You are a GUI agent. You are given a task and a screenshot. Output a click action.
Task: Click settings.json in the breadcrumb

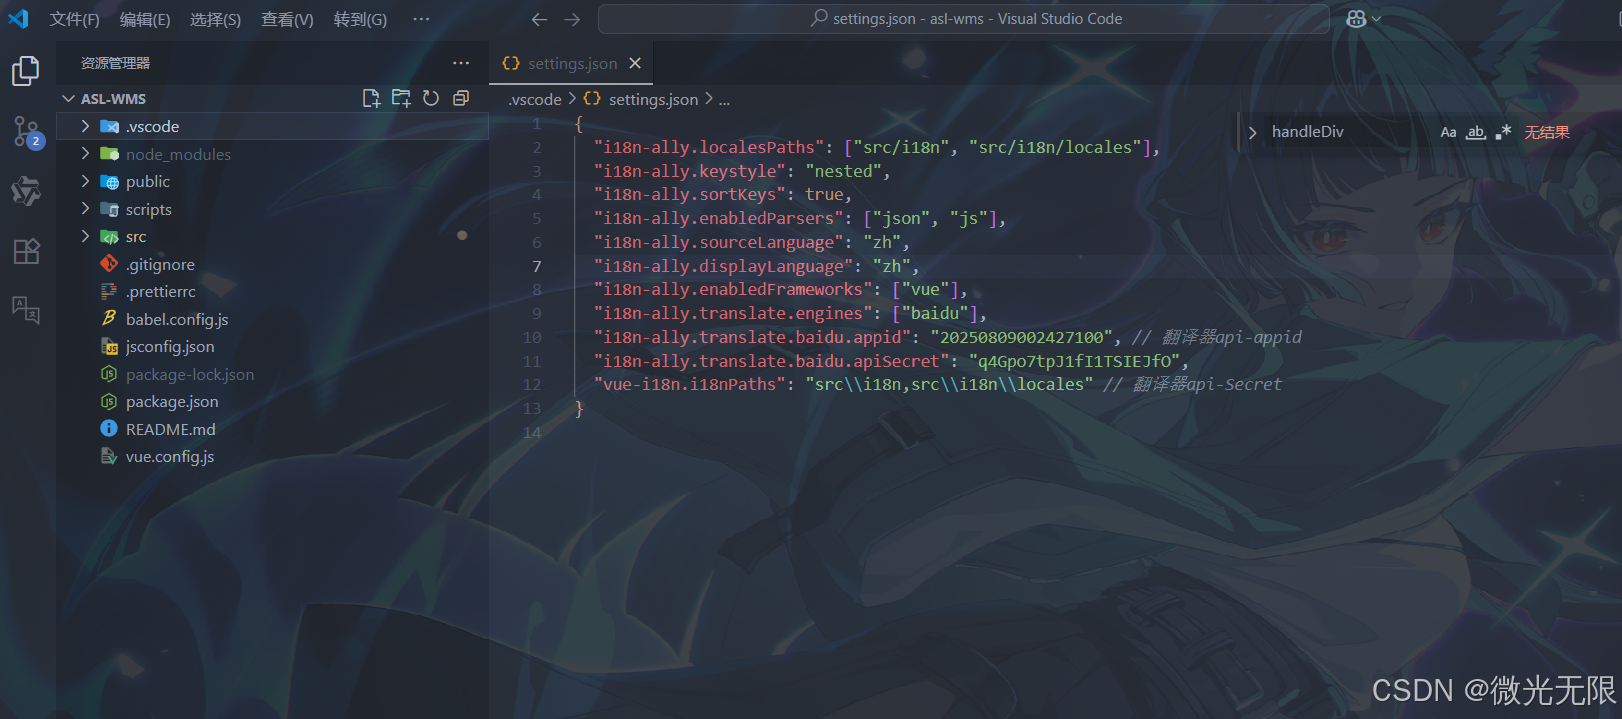coord(653,99)
